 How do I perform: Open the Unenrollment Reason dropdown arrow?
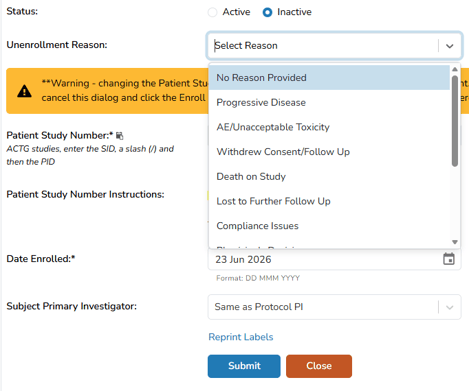point(450,46)
